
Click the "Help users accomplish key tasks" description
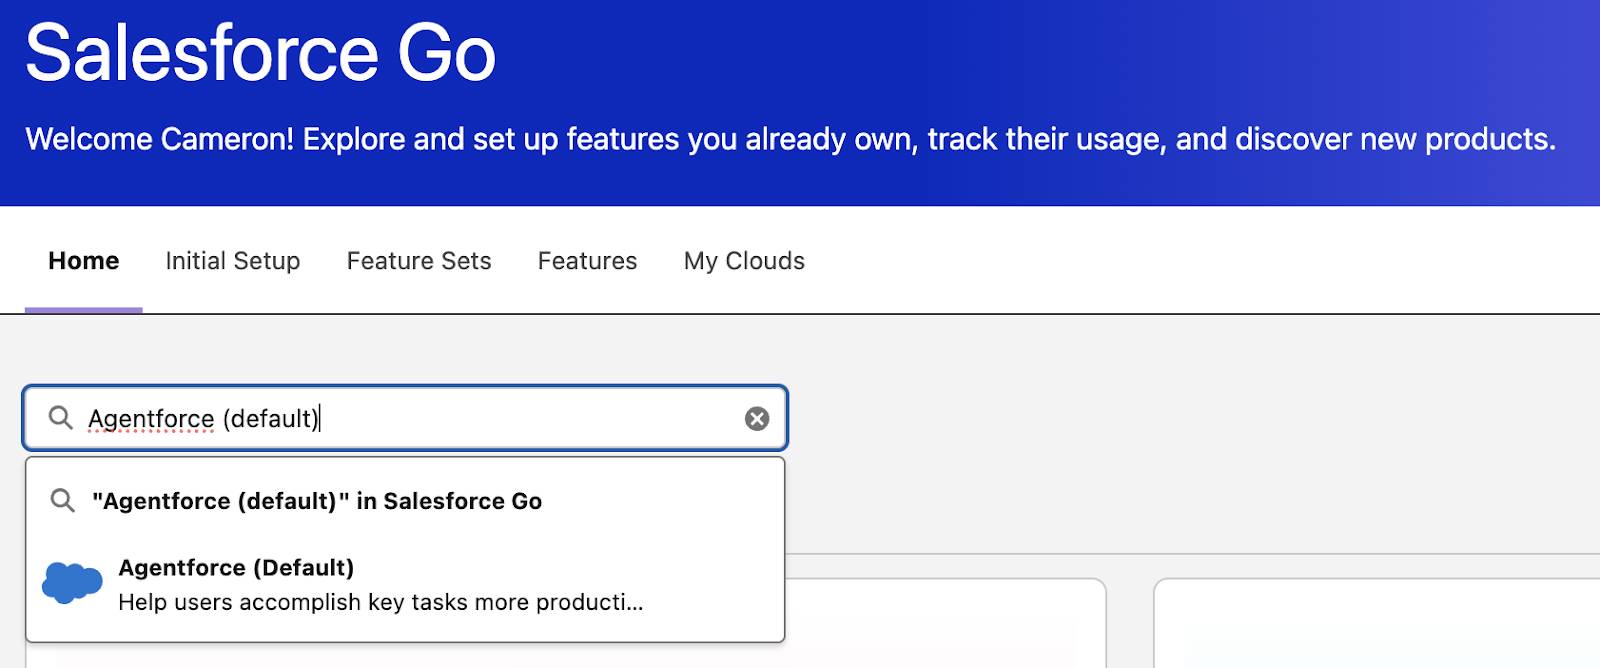pyautogui.click(x=380, y=602)
